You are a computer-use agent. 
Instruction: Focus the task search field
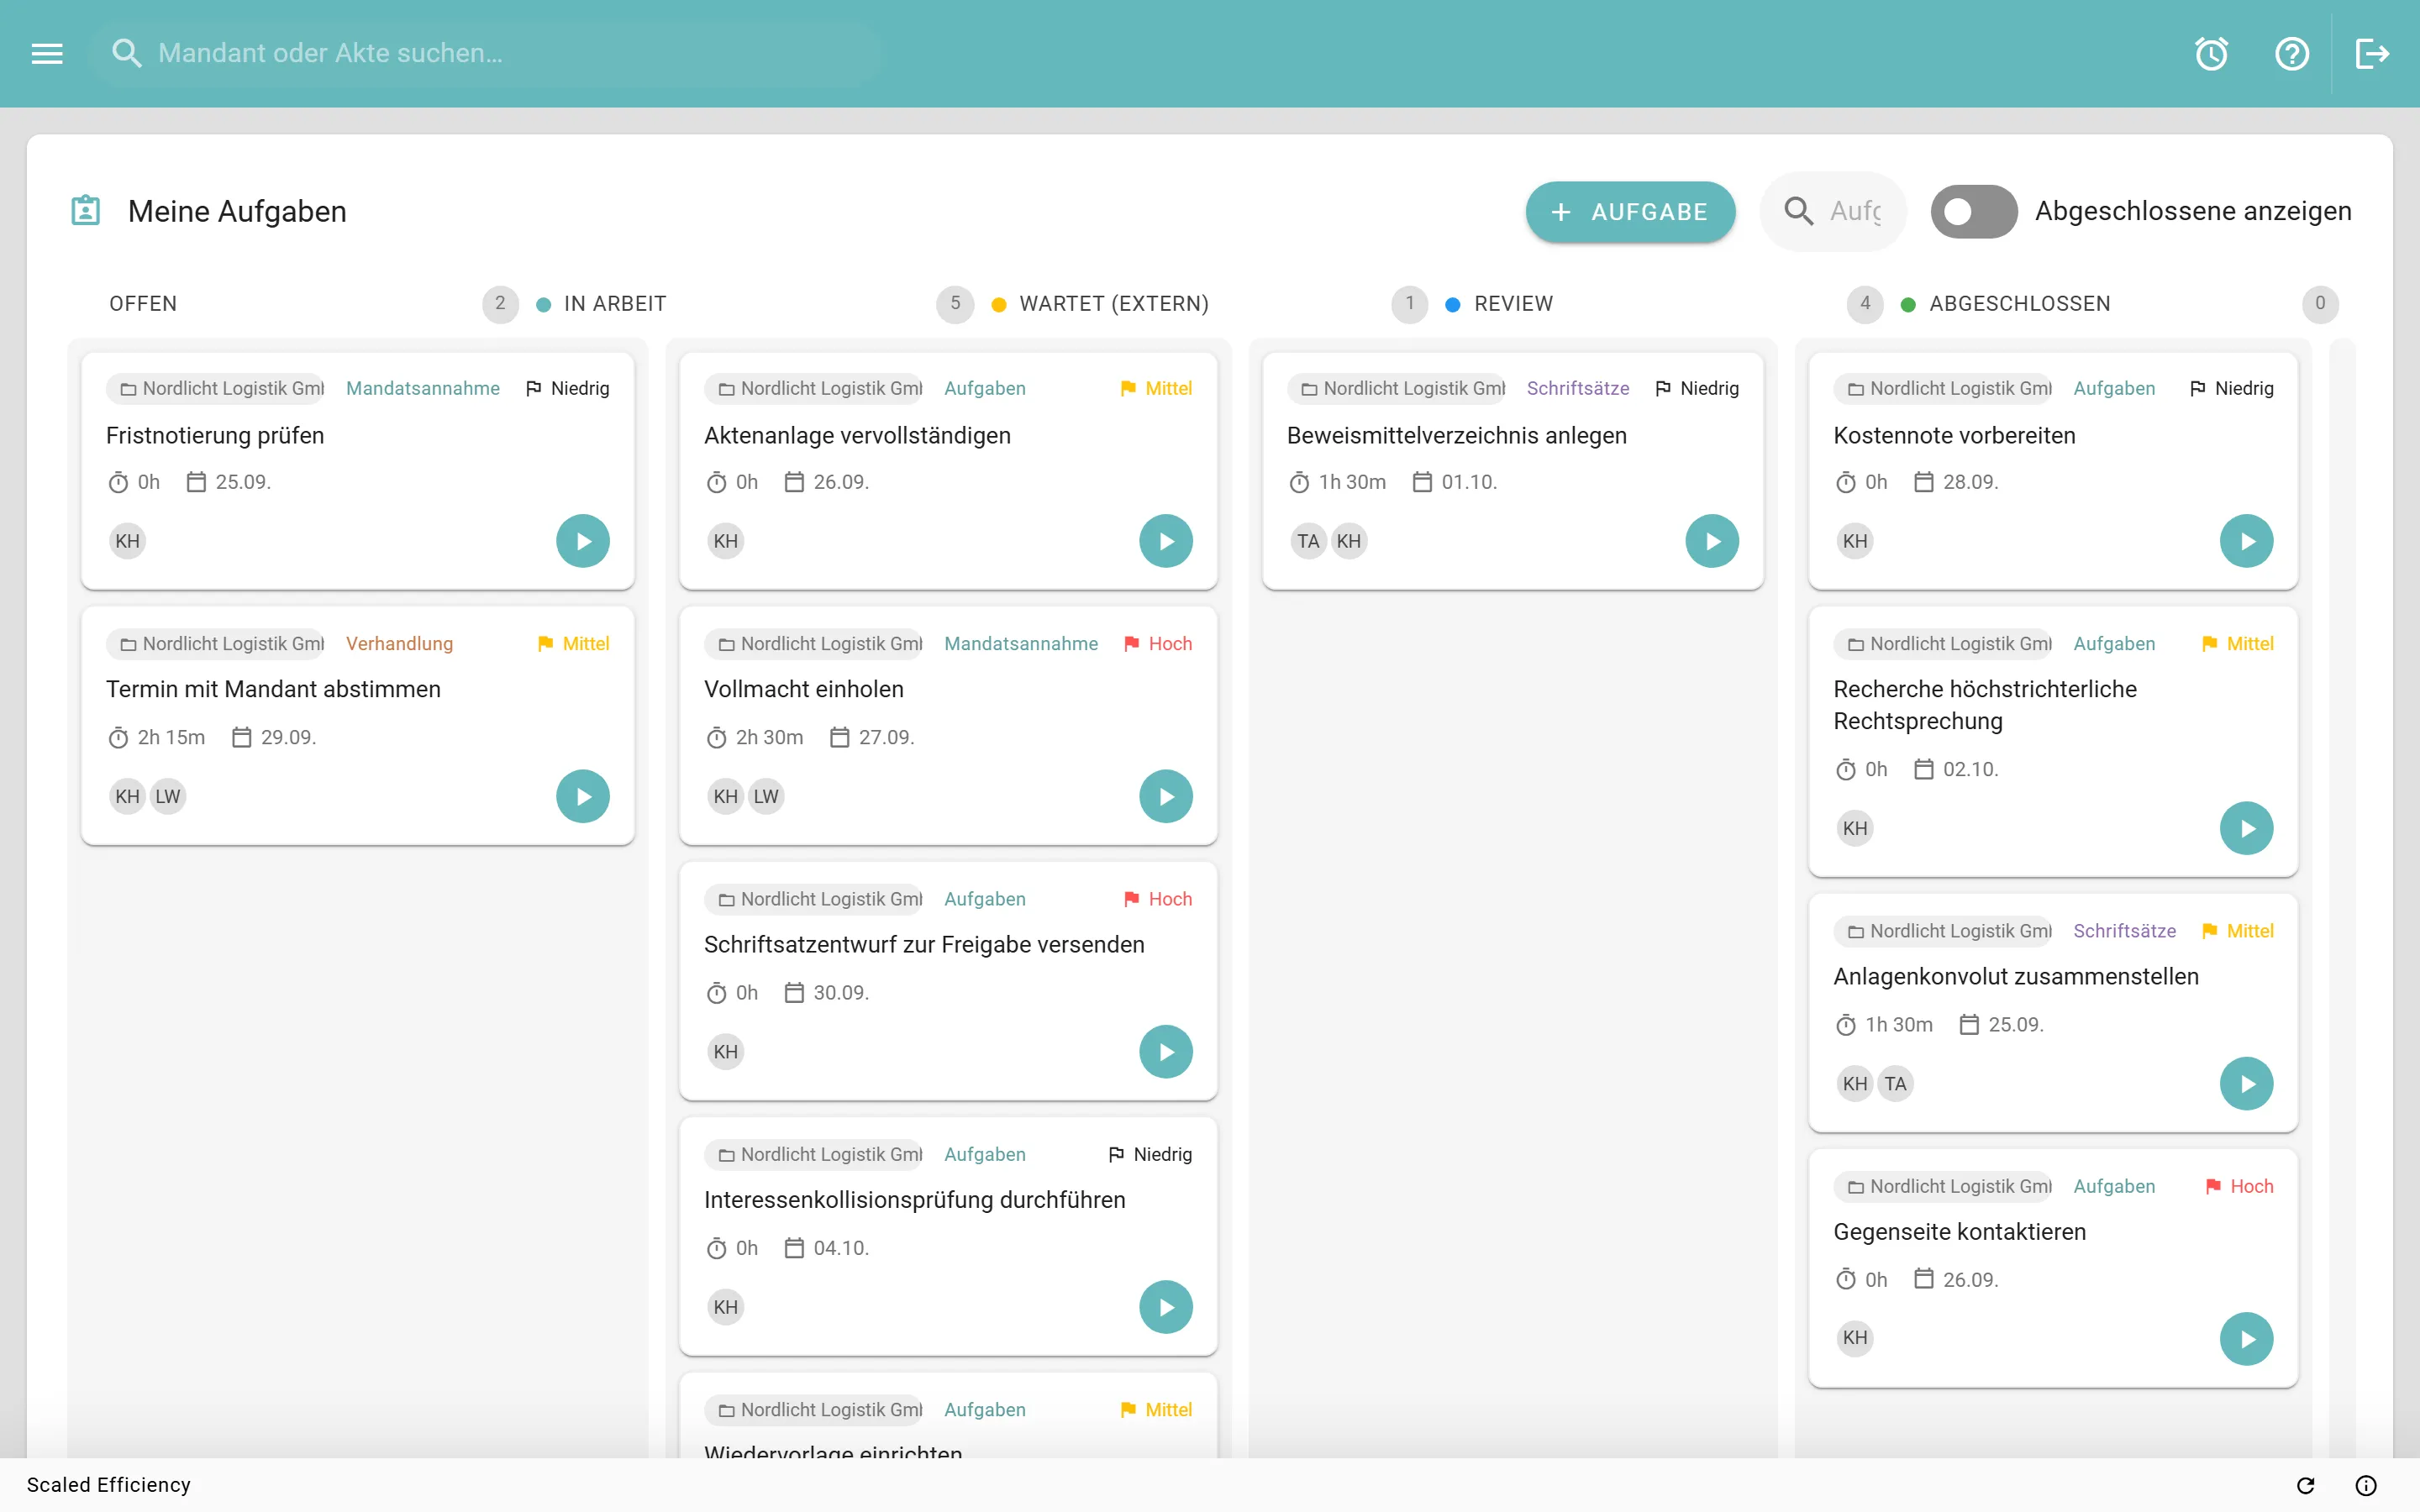click(x=1833, y=211)
